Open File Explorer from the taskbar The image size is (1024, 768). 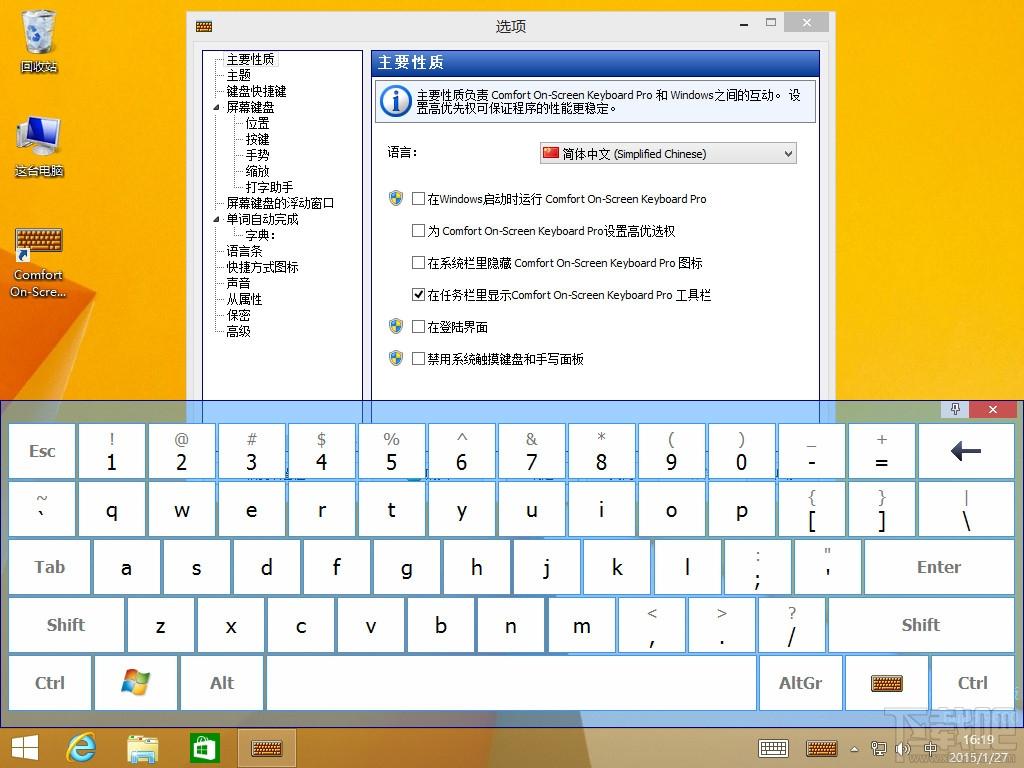[142, 748]
